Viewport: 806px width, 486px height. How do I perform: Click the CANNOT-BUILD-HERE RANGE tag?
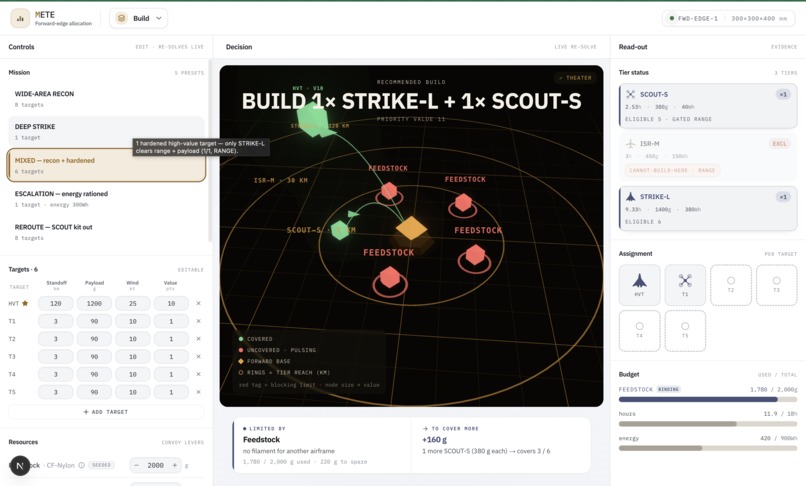pos(672,170)
